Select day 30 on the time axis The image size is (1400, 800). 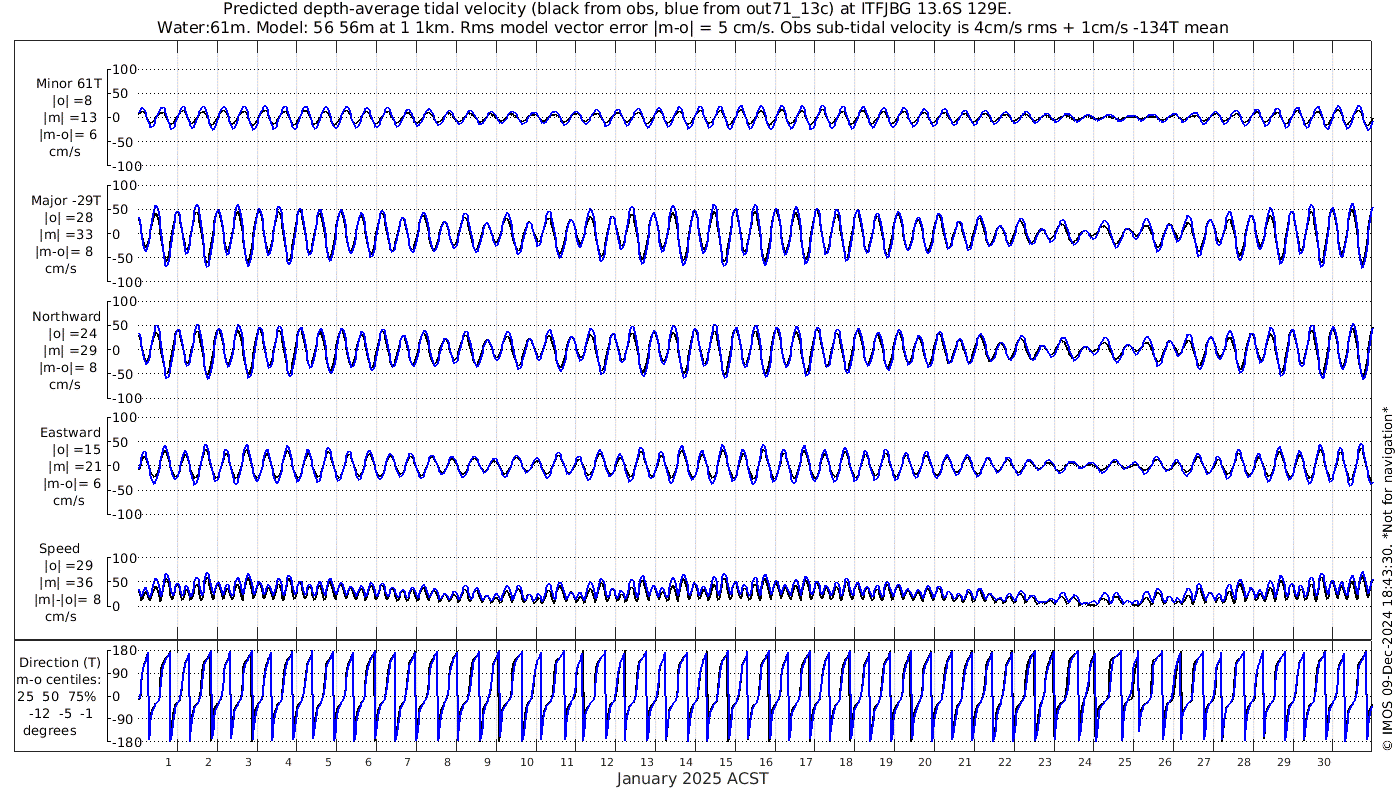pos(1323,762)
